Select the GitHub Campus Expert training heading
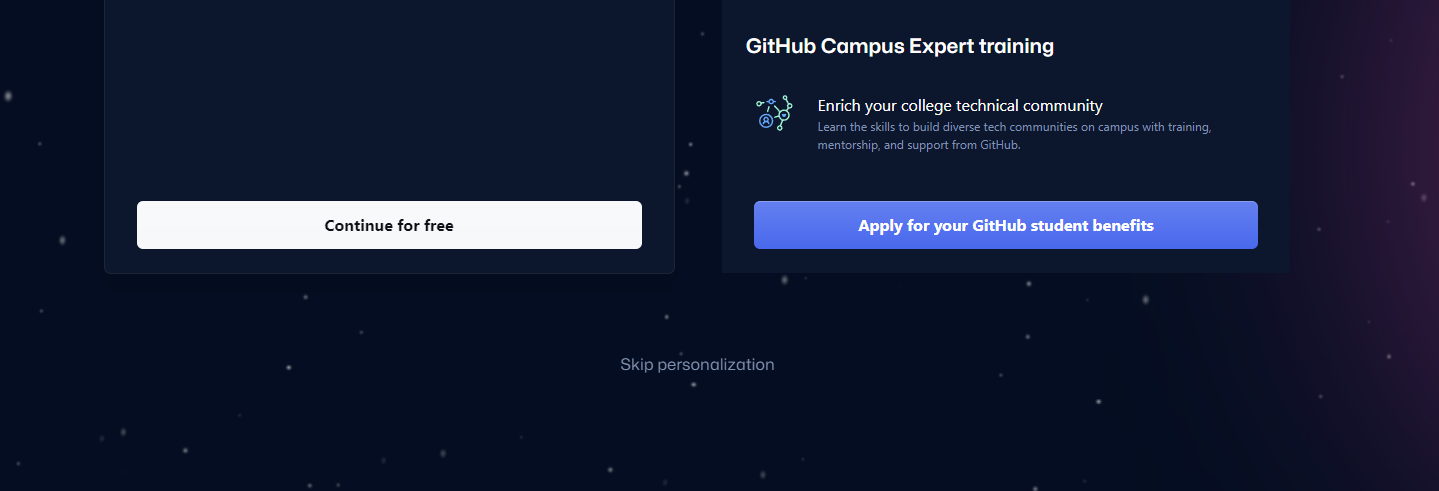The width and height of the screenshot is (1439, 491). tap(900, 46)
